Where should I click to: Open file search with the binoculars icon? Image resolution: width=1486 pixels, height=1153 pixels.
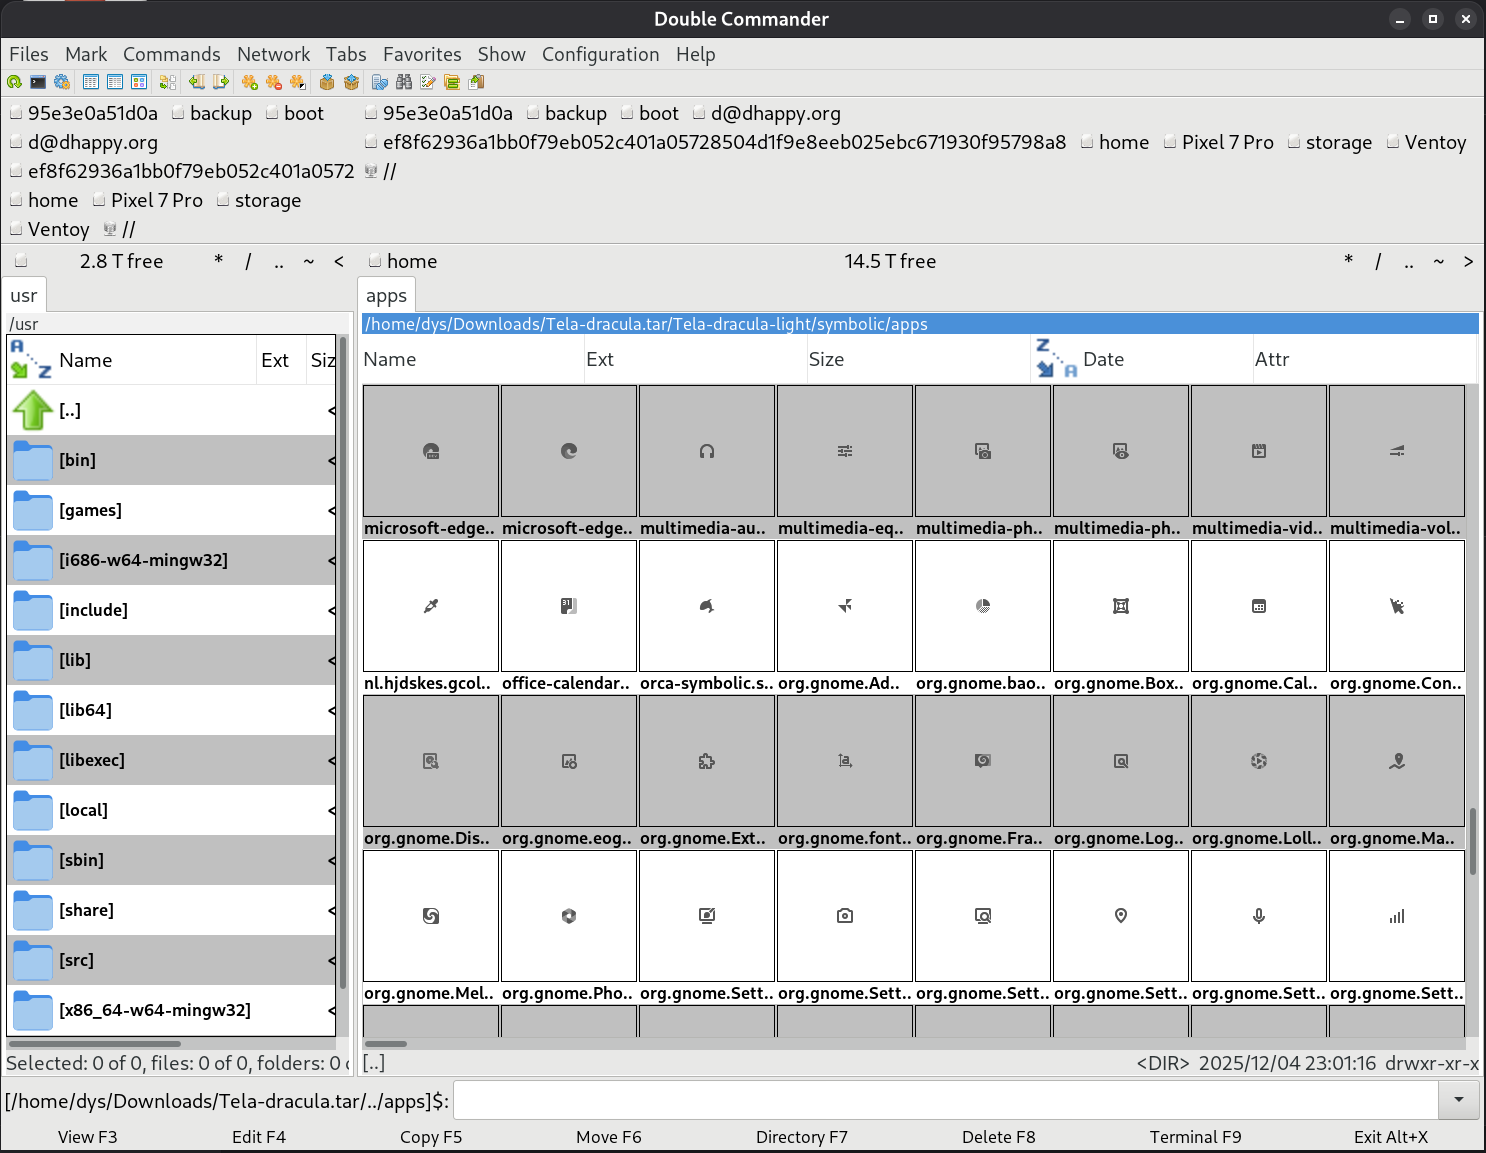(404, 82)
